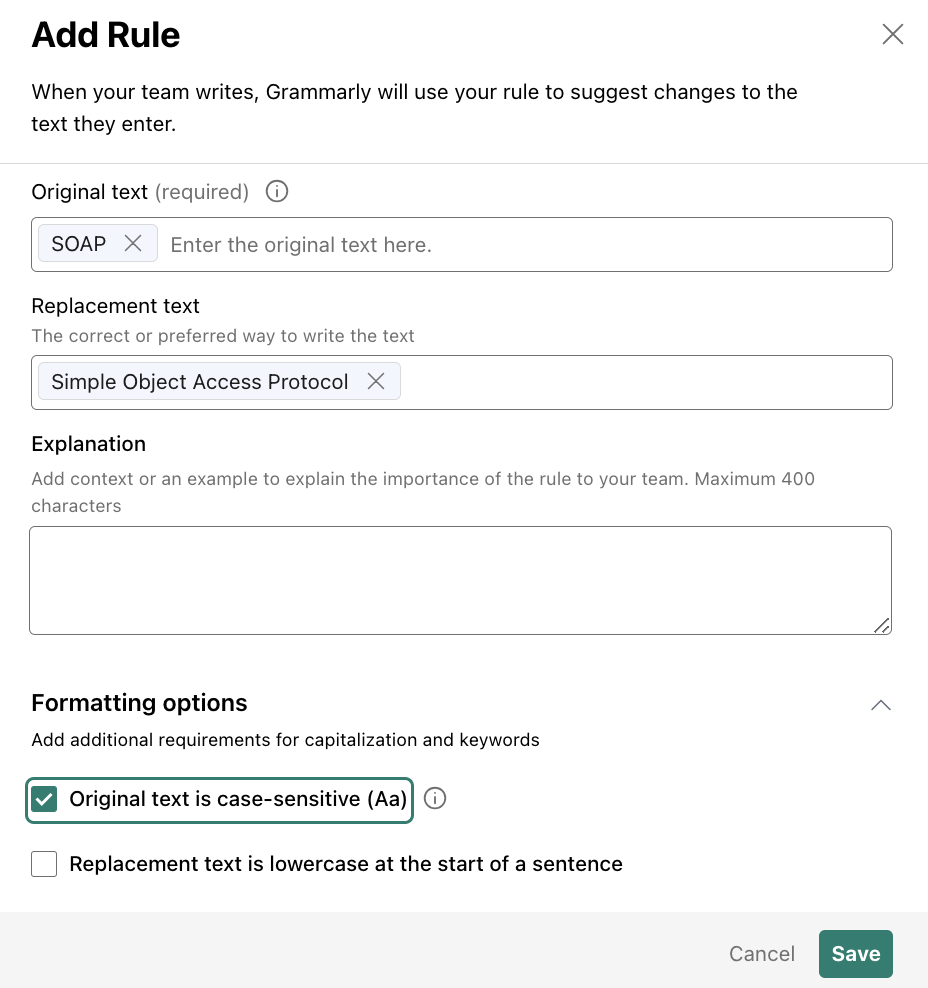This screenshot has height=988, width=928.
Task: Click the 'Original text is case-sensitive (Aa)' label
Action: click(238, 799)
